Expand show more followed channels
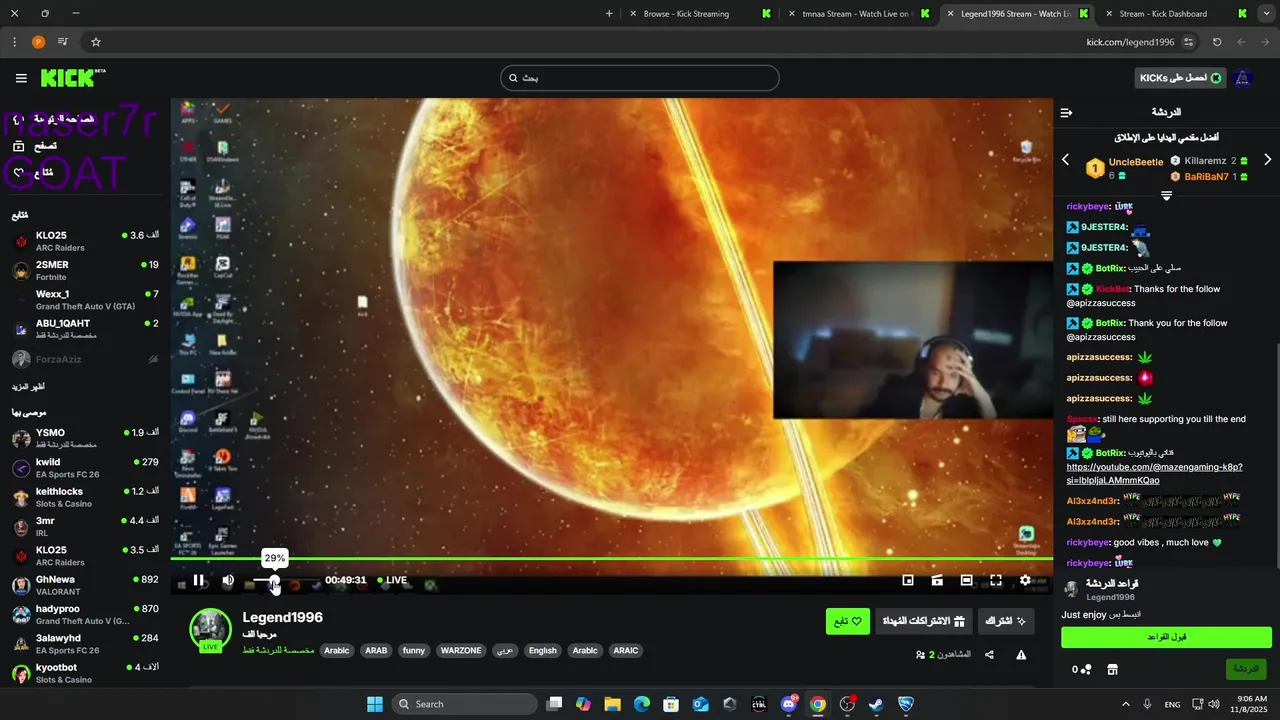Viewport: 1280px width, 720px height. click(x=29, y=386)
